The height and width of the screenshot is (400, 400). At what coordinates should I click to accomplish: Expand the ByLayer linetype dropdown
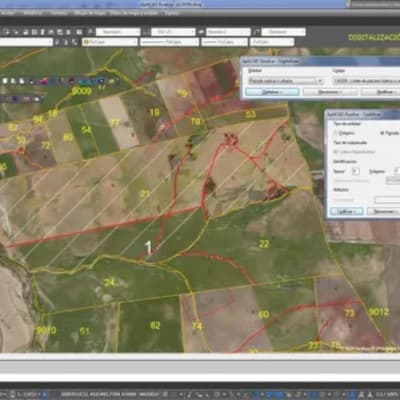pos(169,42)
